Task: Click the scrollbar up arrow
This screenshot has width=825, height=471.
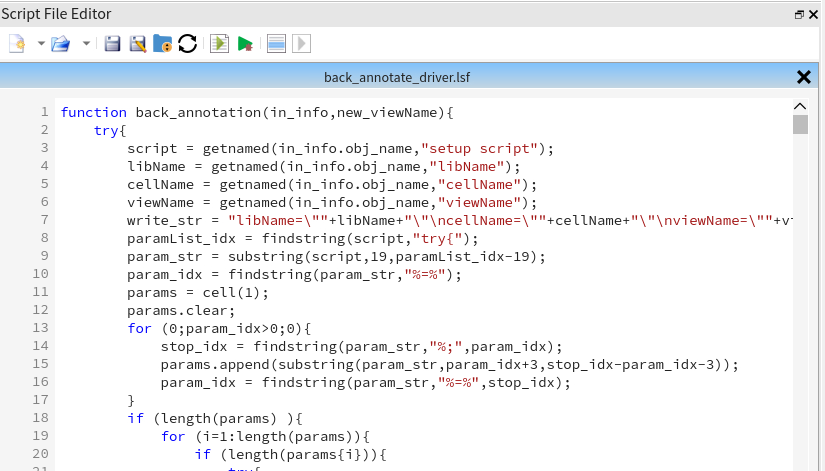Action: coord(800,106)
